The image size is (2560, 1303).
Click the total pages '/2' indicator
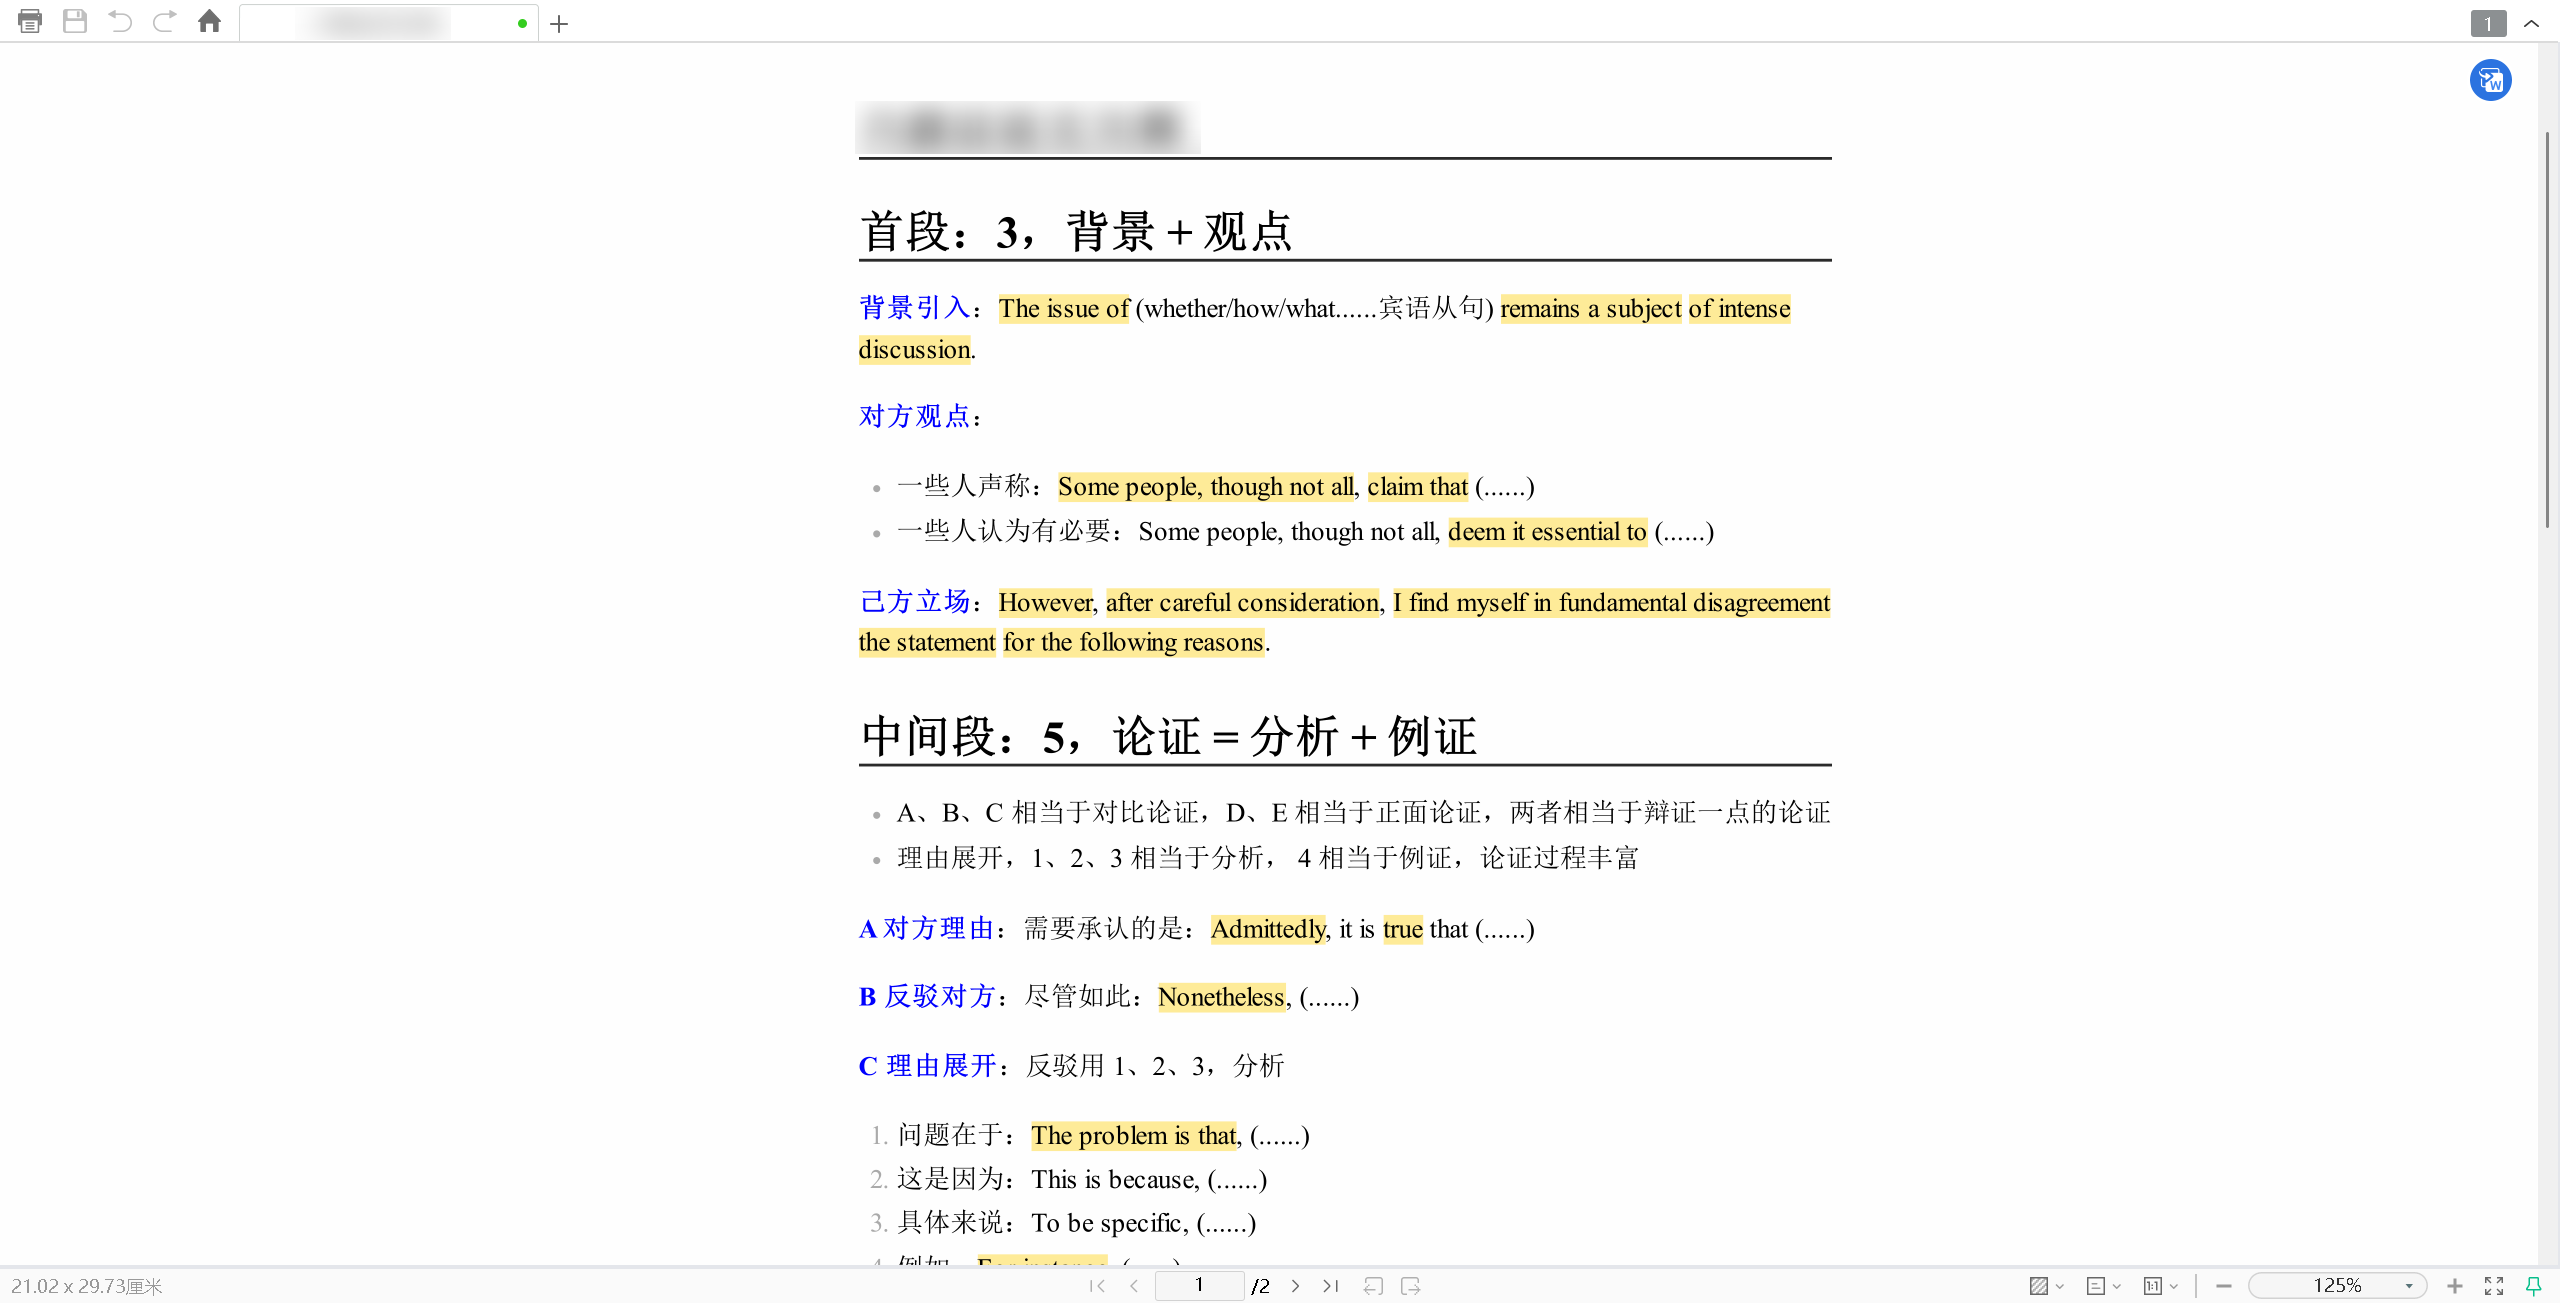point(1261,1286)
